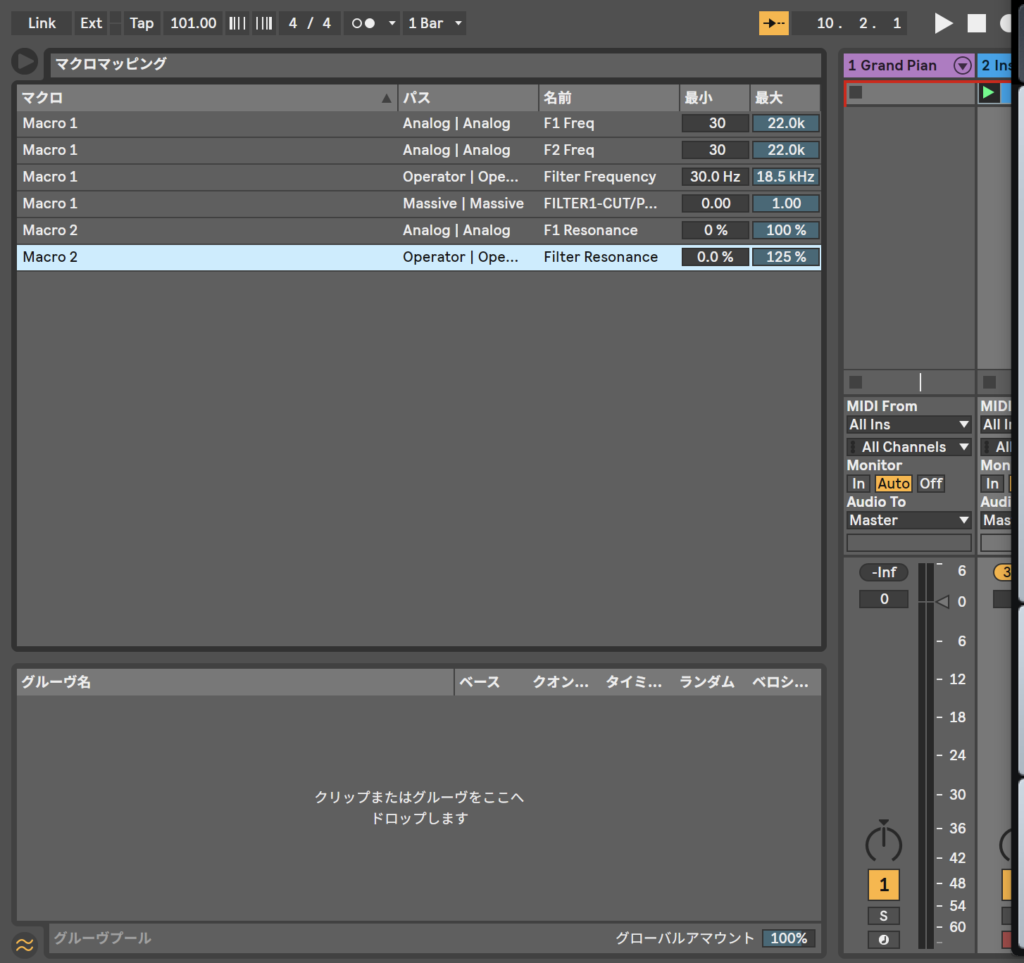1024x963 pixels.
Task: Set Monitor to Off on track 1
Action: [x=931, y=483]
